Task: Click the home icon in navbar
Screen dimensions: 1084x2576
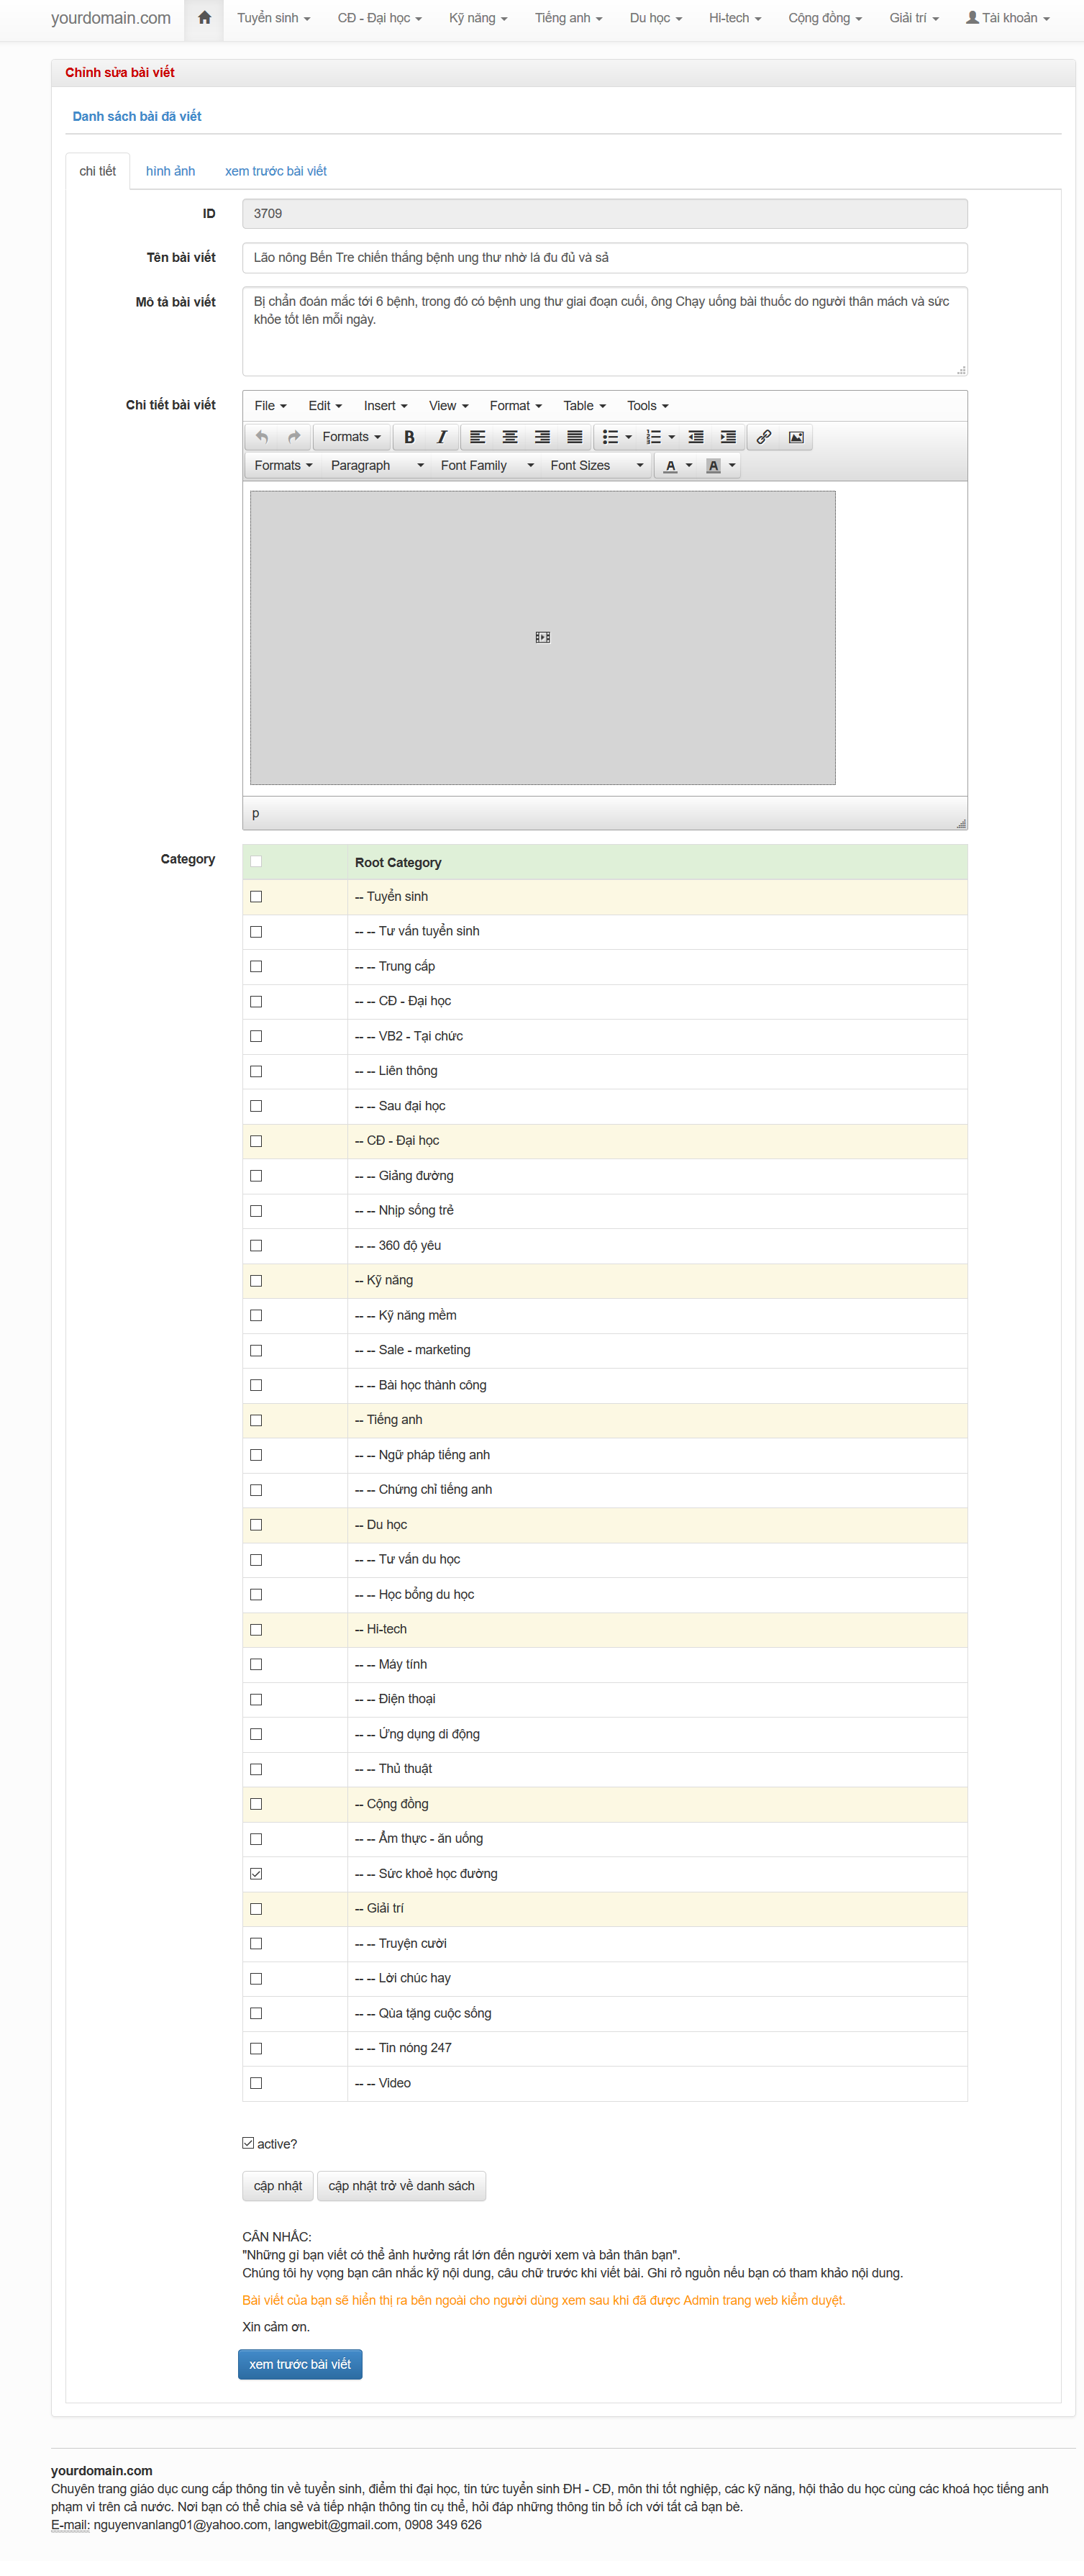Action: tap(204, 18)
